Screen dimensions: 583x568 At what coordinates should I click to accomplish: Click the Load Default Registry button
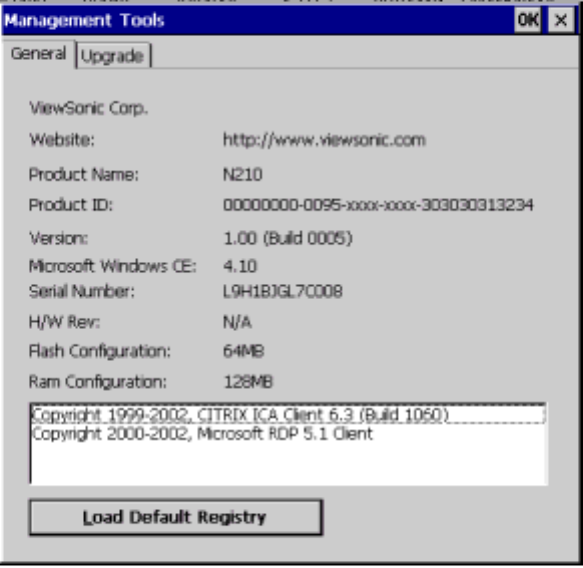(x=176, y=517)
